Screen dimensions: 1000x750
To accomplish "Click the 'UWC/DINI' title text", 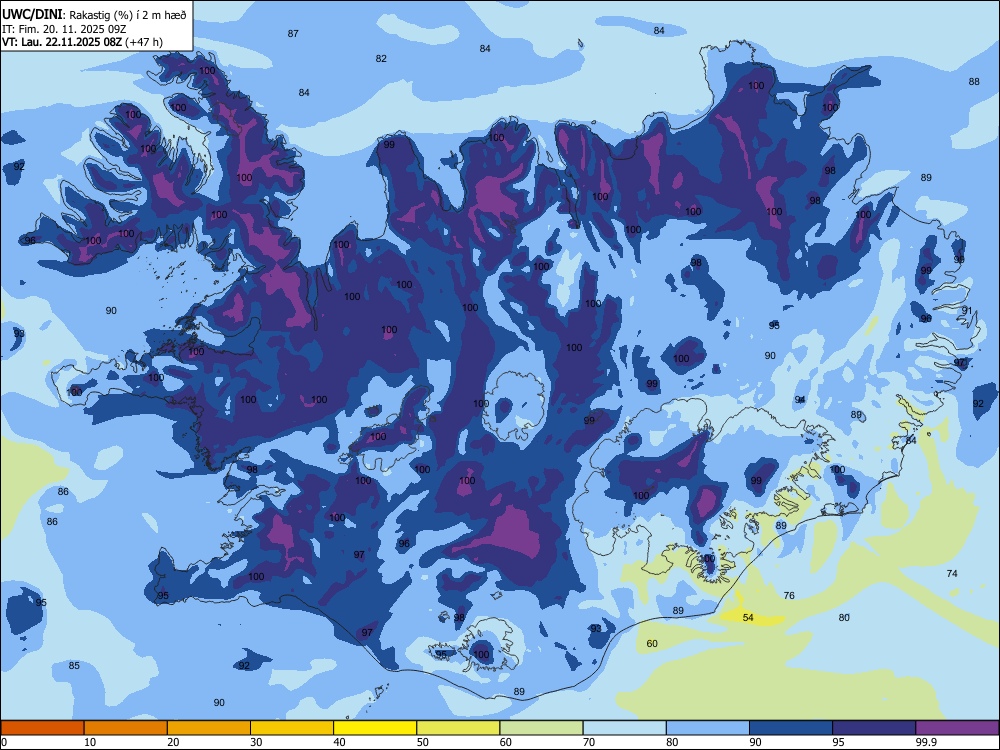I will (32, 14).
